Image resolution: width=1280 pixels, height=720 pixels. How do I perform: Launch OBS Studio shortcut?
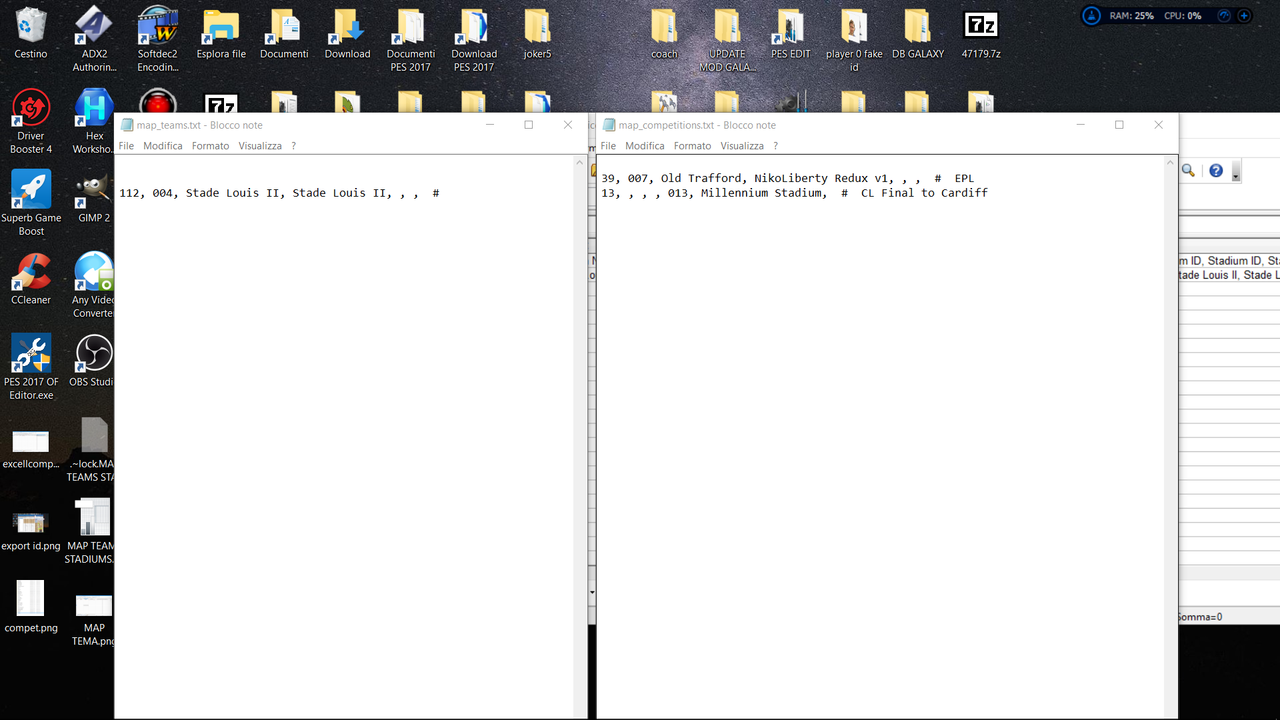tap(92, 361)
